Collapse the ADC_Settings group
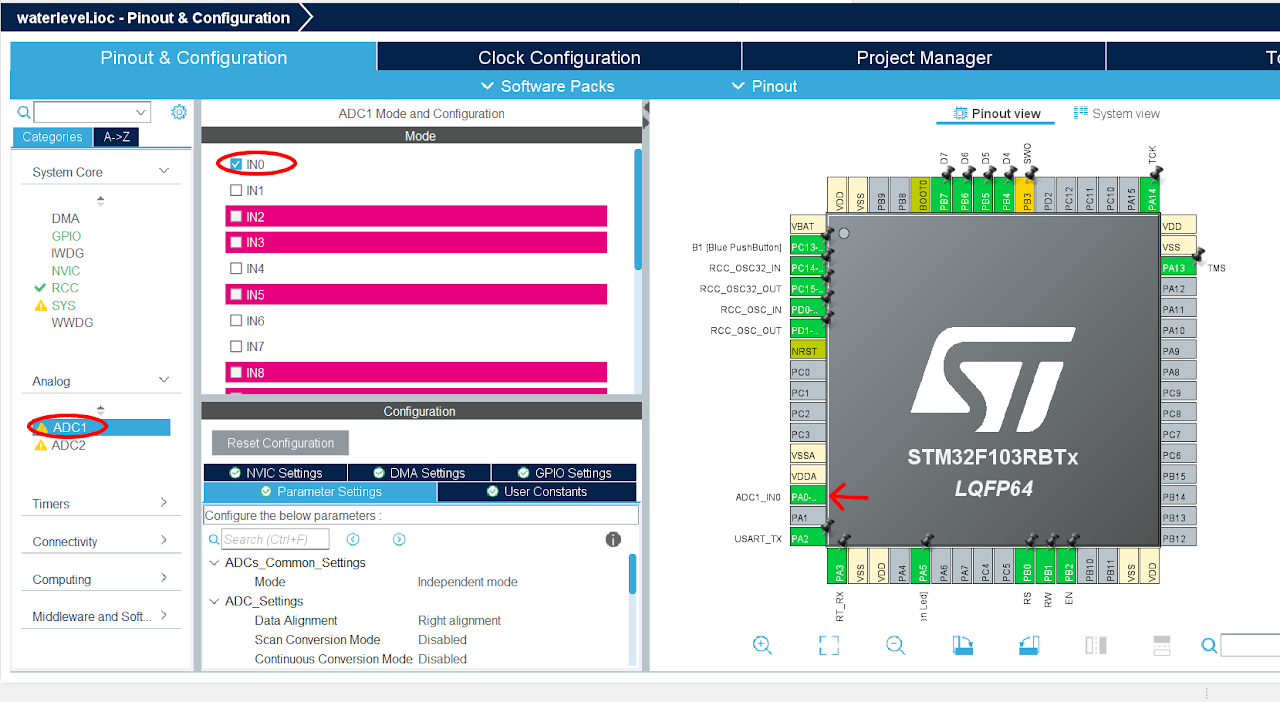 pos(214,601)
